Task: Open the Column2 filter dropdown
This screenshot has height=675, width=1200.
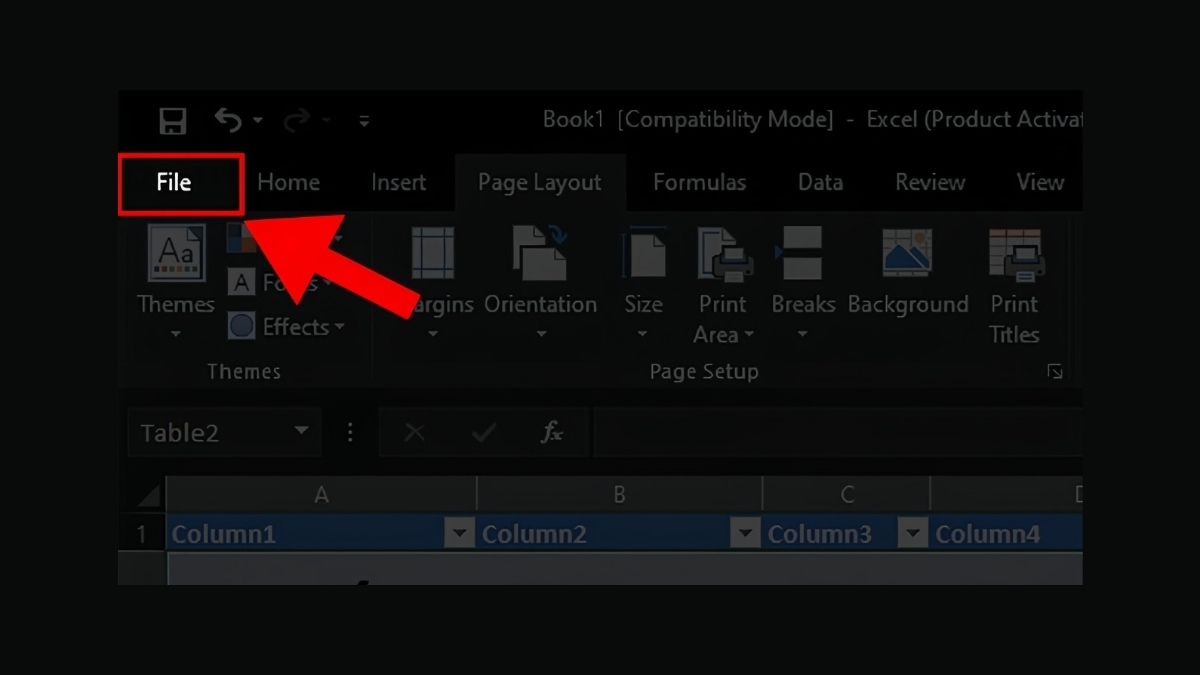Action: tap(745, 534)
